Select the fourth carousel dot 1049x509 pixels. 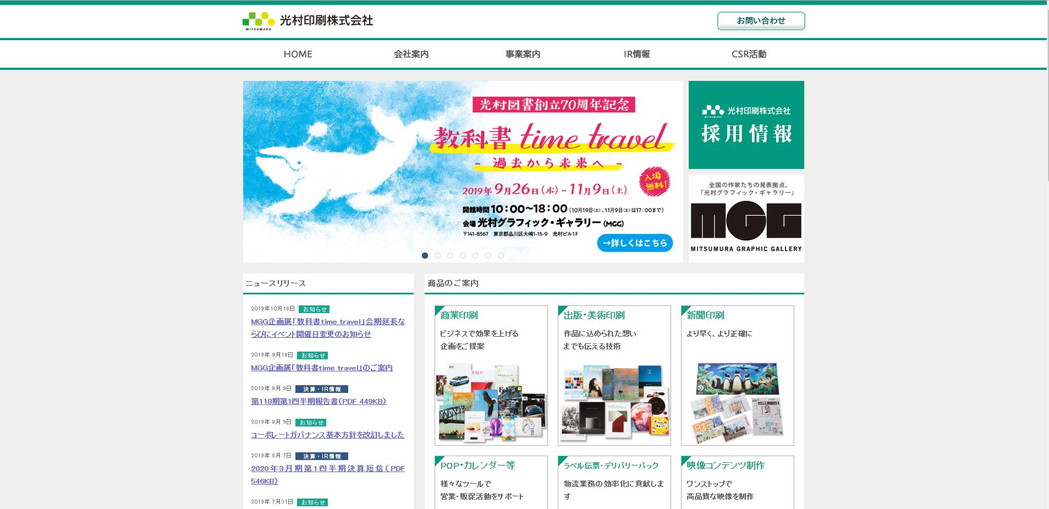point(463,256)
